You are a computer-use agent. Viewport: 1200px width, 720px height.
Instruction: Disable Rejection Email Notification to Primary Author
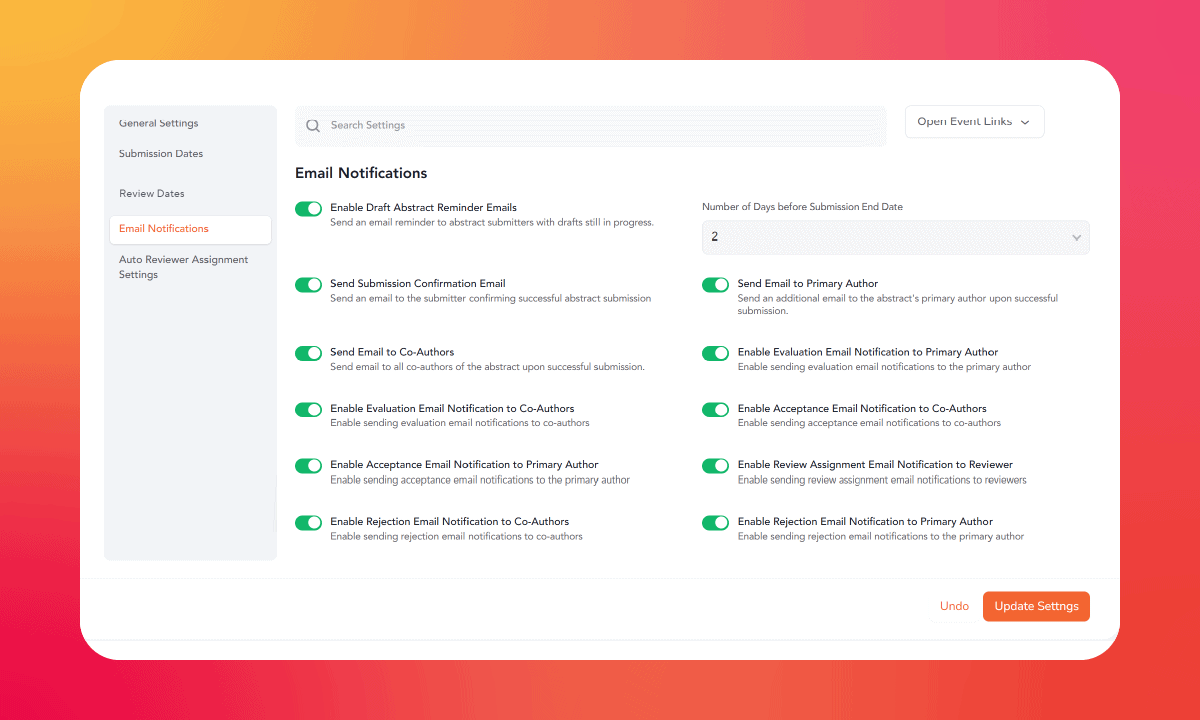pyautogui.click(x=715, y=522)
